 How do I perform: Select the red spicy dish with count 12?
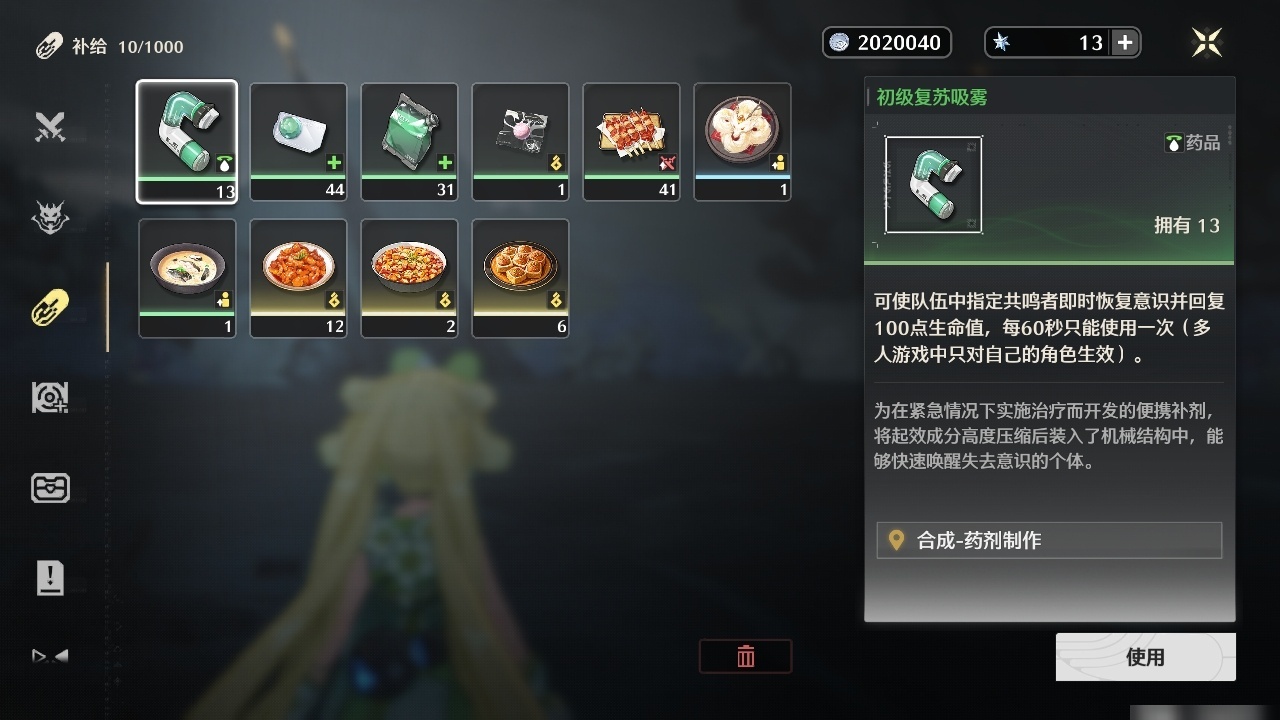pyautogui.click(x=298, y=278)
